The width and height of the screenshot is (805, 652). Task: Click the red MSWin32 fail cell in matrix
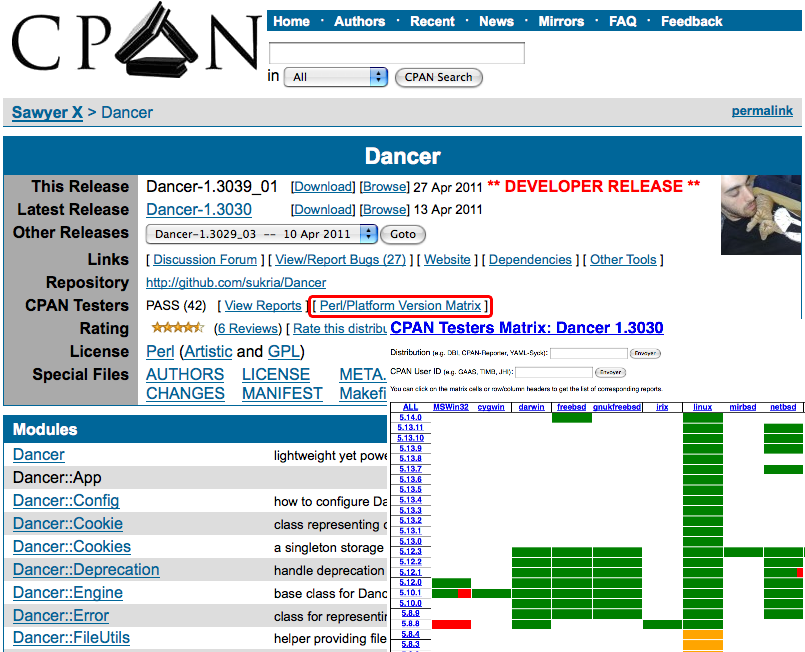tap(450, 624)
